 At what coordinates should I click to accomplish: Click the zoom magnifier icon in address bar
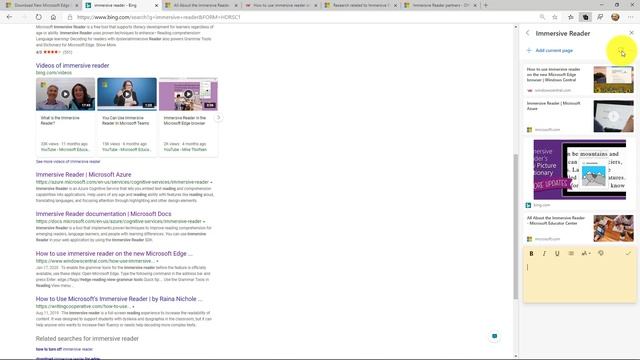coord(542,17)
